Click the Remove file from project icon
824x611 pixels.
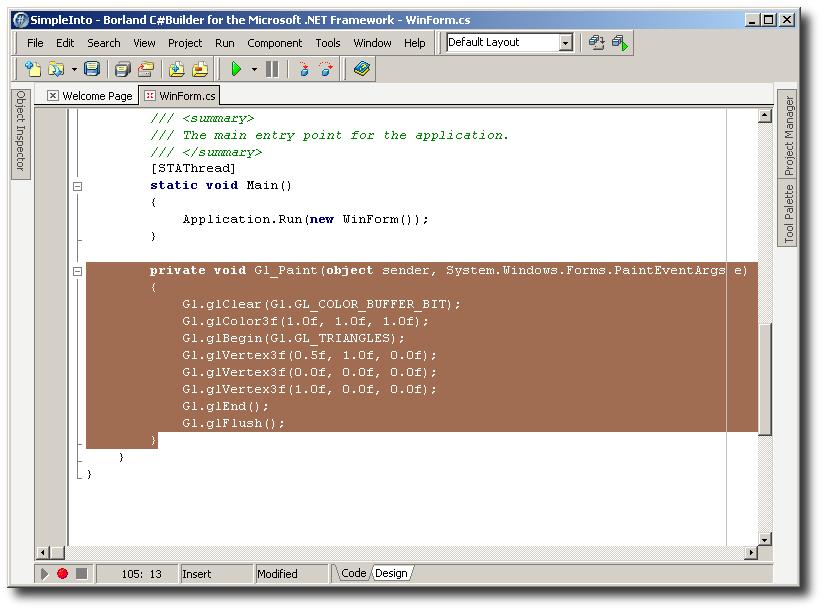pos(200,69)
